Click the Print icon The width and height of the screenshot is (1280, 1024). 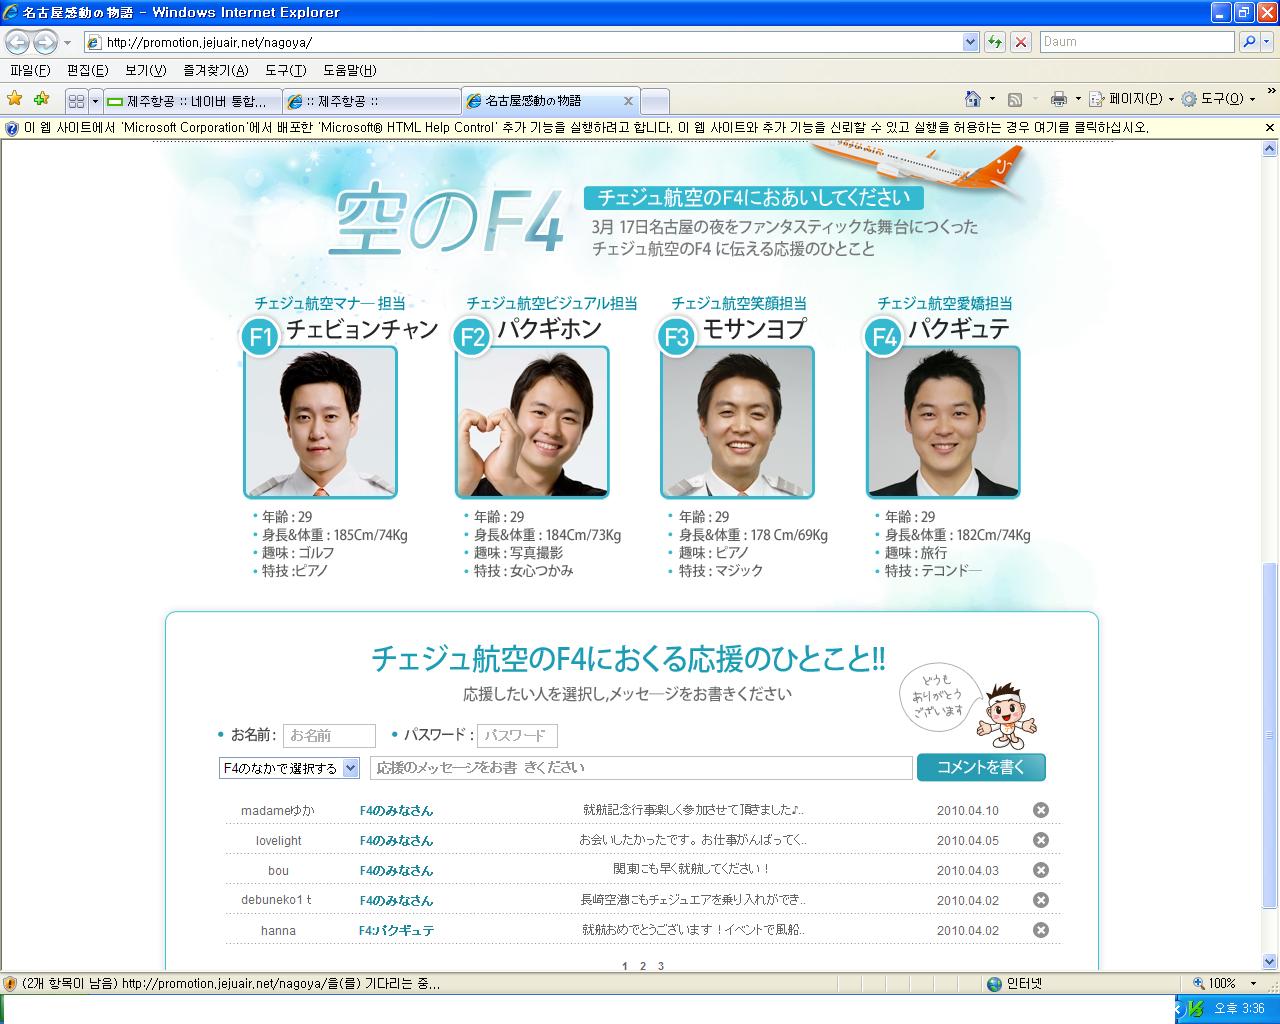click(x=1059, y=99)
